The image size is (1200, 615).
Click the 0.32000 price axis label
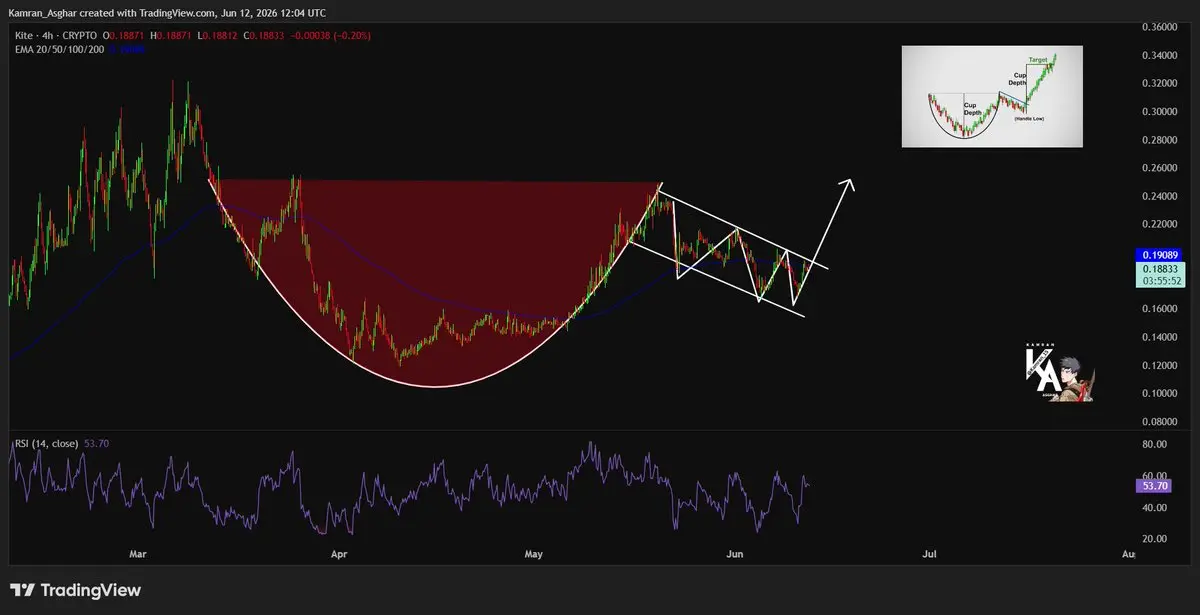(1161, 84)
